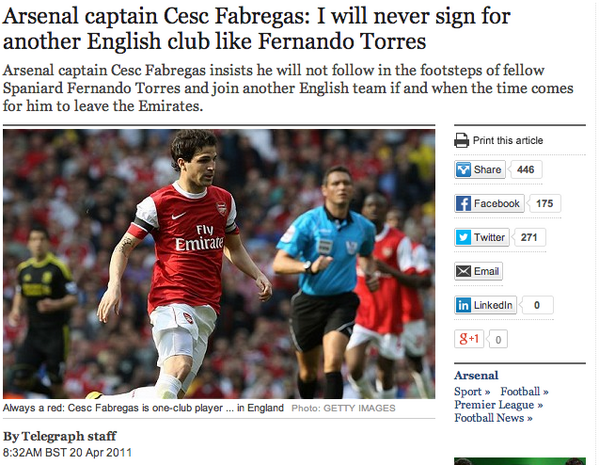
Task: Click the Twitter bird icon
Action: tap(463, 237)
